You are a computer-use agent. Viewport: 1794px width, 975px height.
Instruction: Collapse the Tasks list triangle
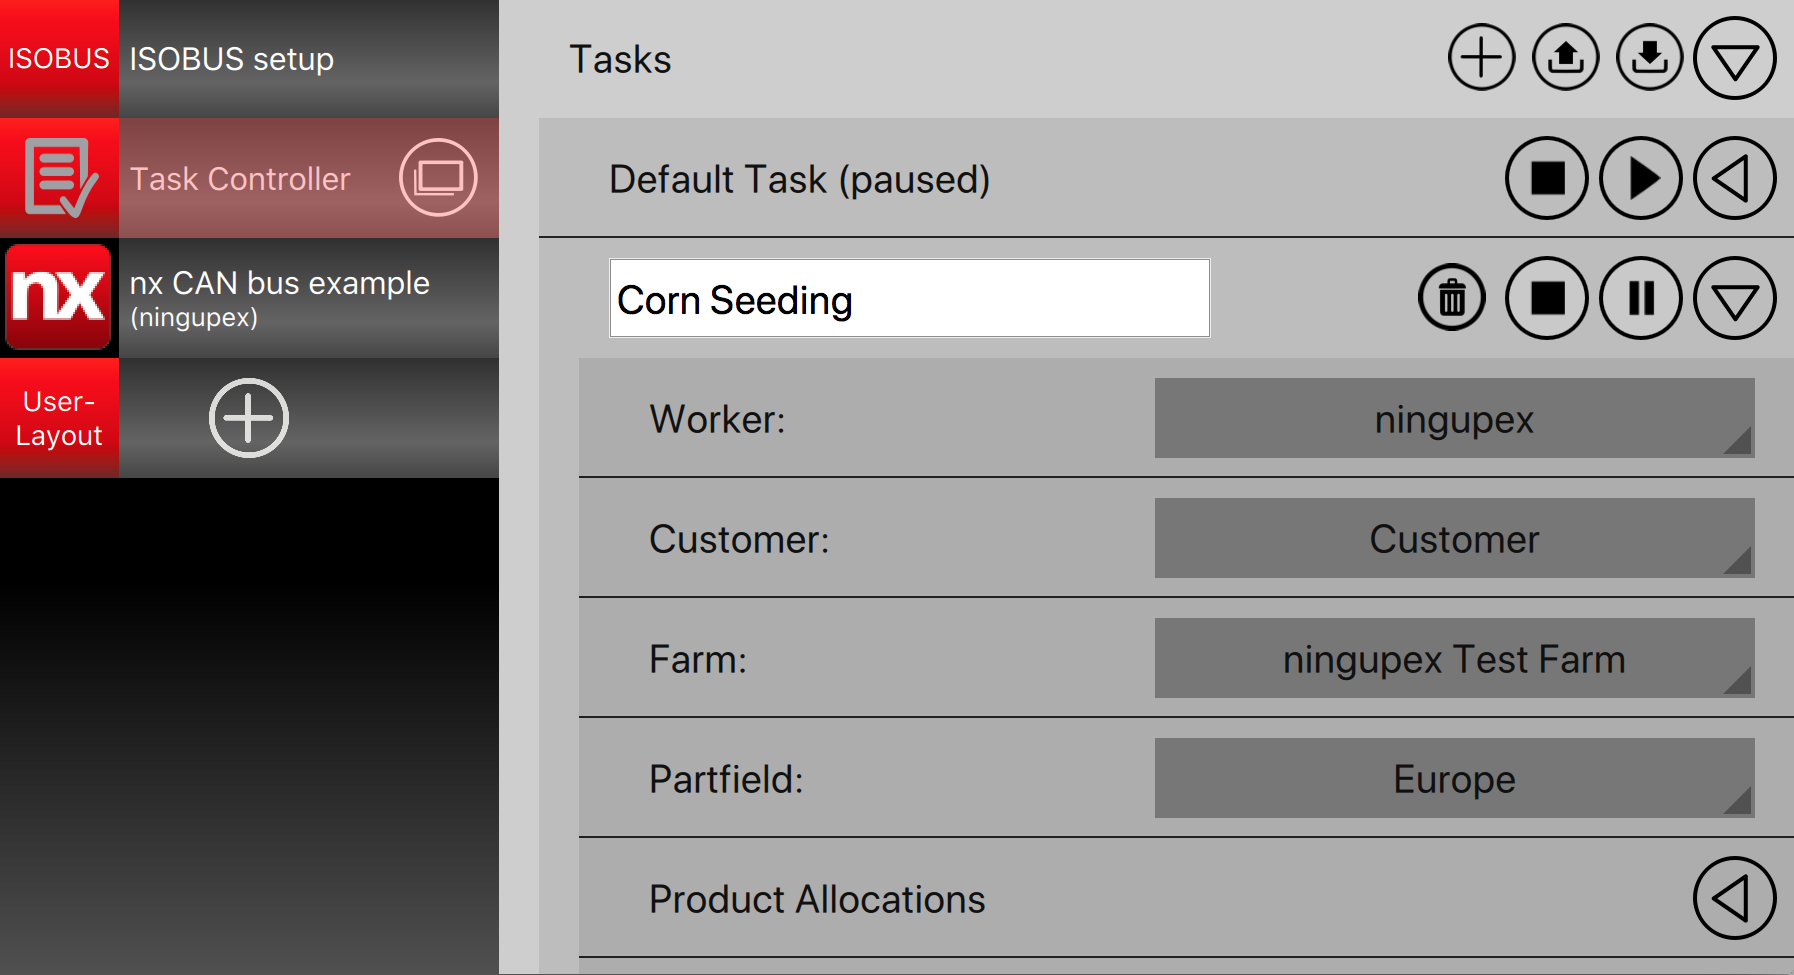[x=1735, y=58]
